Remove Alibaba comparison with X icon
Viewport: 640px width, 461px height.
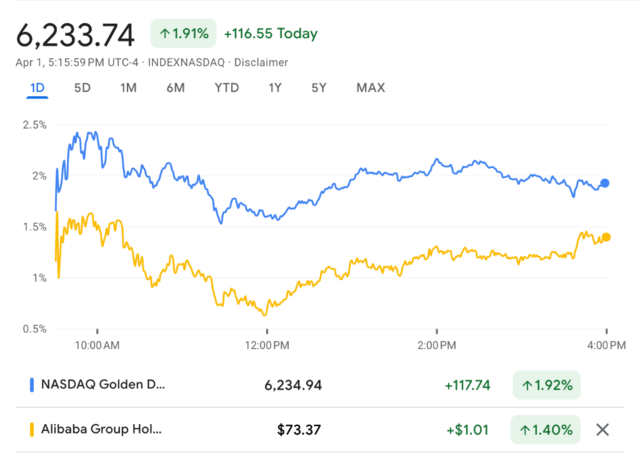coord(602,430)
